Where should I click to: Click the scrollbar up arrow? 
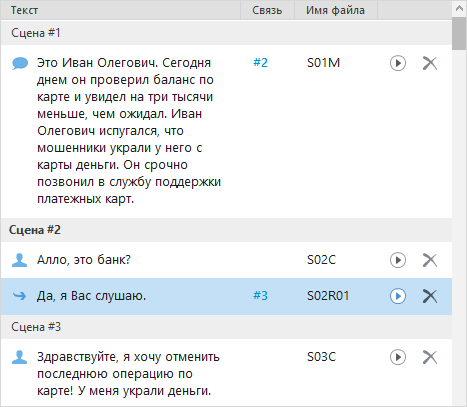tap(459, 9)
